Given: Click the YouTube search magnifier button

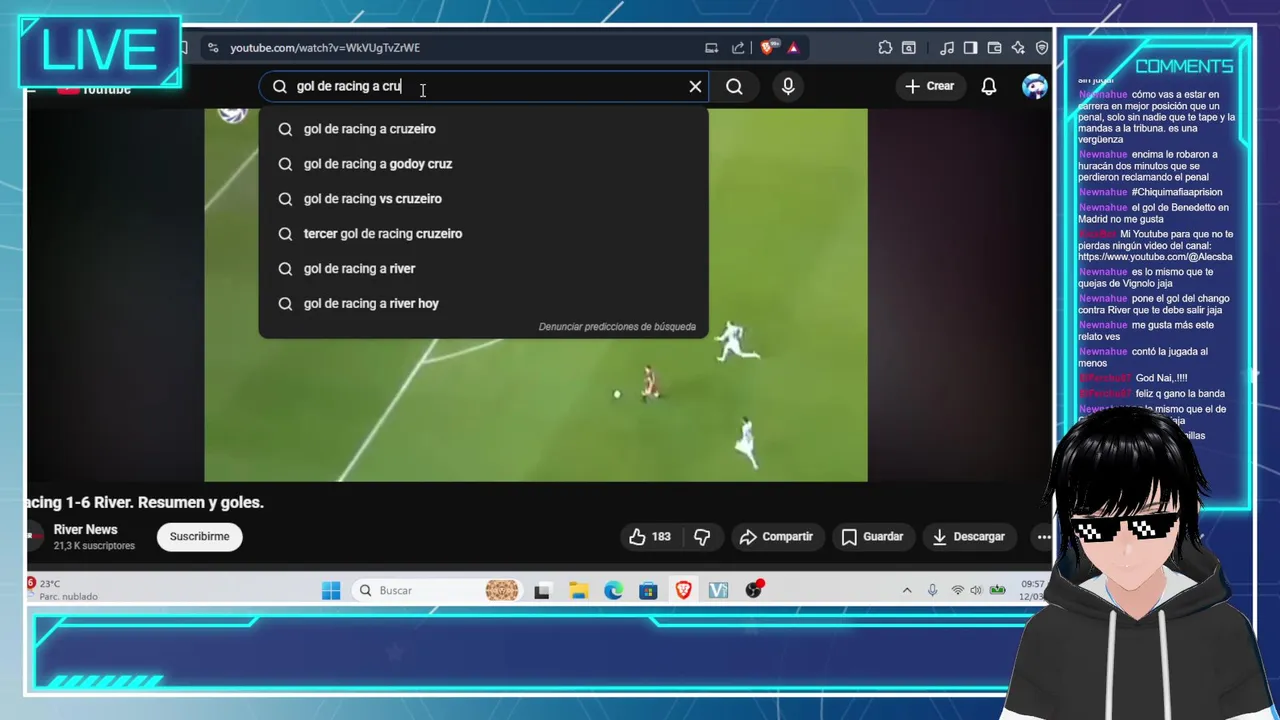Looking at the screenshot, I should (x=734, y=87).
